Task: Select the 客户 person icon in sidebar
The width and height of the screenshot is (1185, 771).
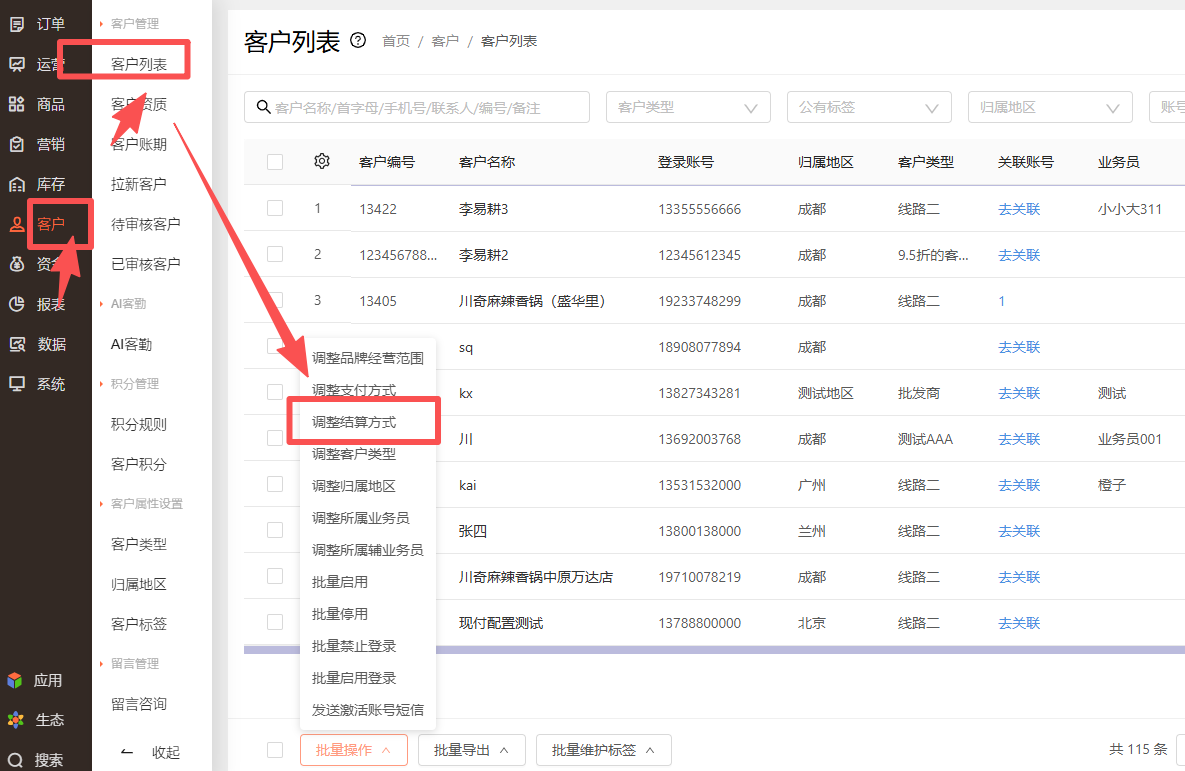Action: [x=17, y=224]
